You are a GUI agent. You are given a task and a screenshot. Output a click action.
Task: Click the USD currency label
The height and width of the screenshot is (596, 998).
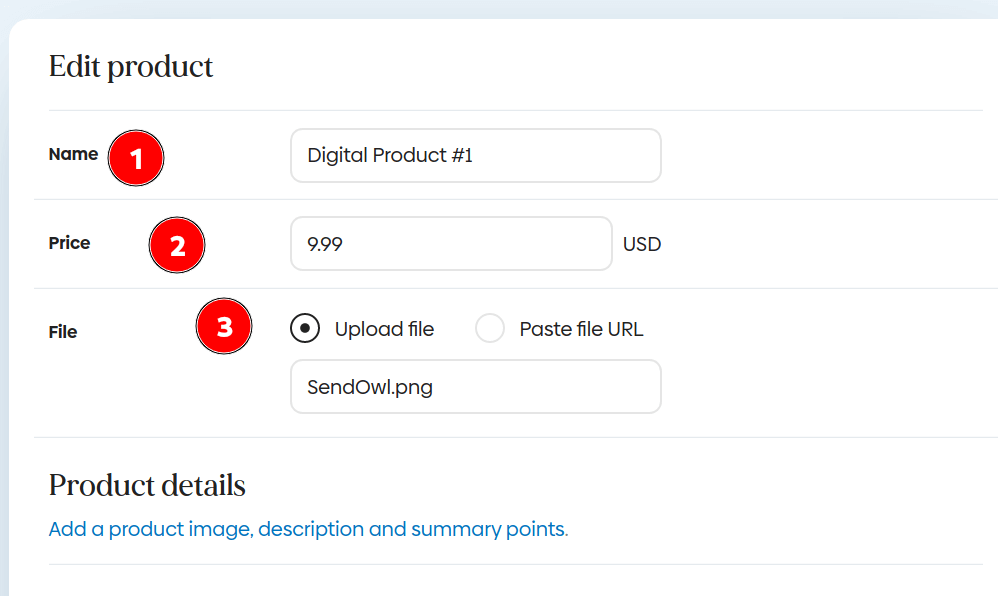coord(642,244)
